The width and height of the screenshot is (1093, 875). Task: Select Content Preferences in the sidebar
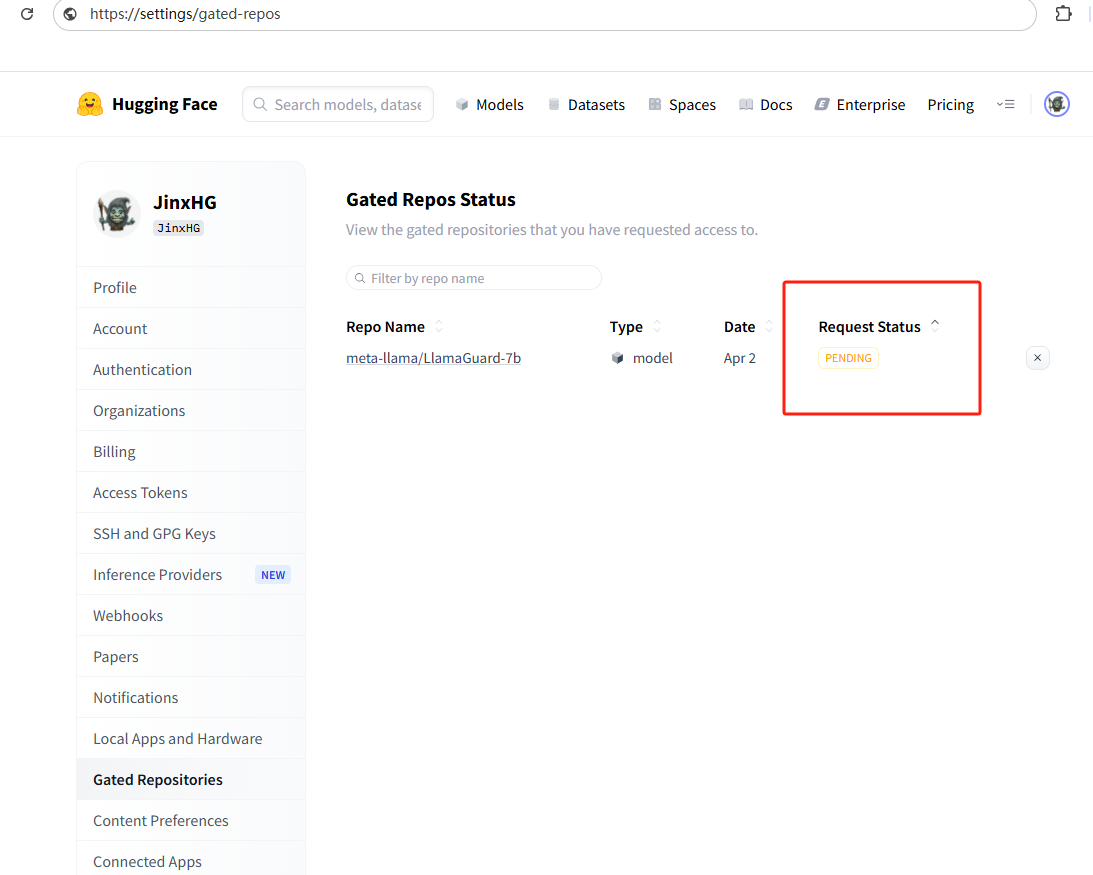[x=190, y=821]
